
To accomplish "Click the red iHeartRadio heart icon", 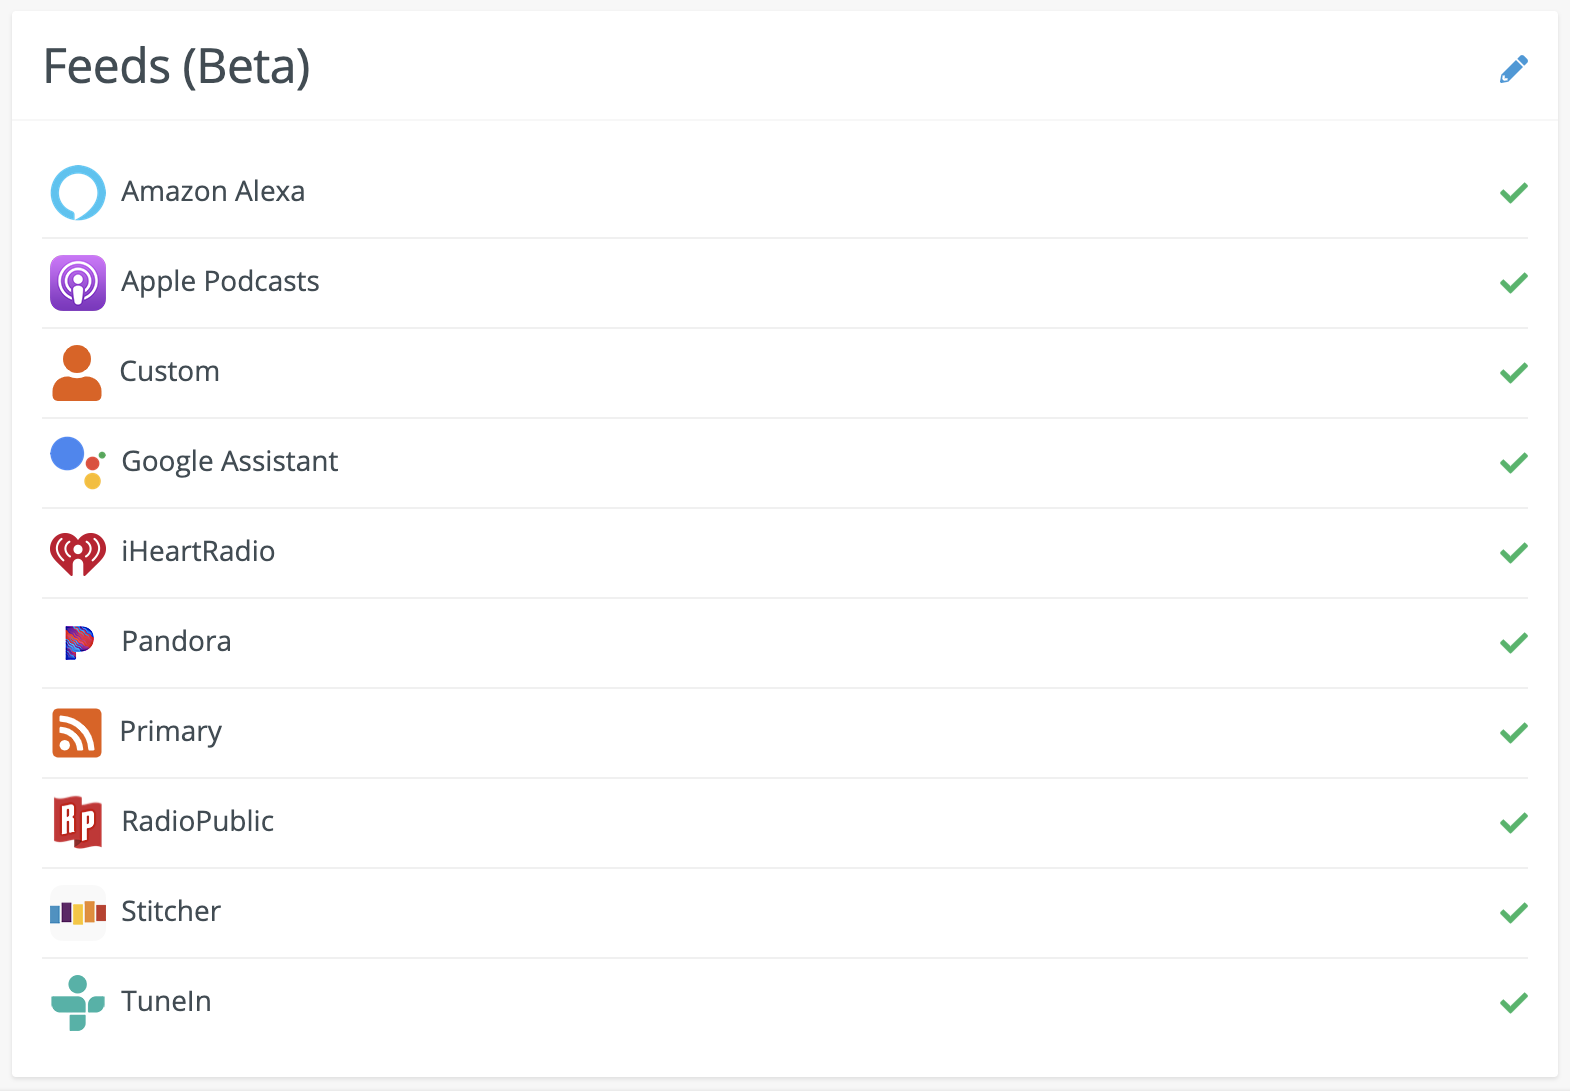I will click(78, 553).
